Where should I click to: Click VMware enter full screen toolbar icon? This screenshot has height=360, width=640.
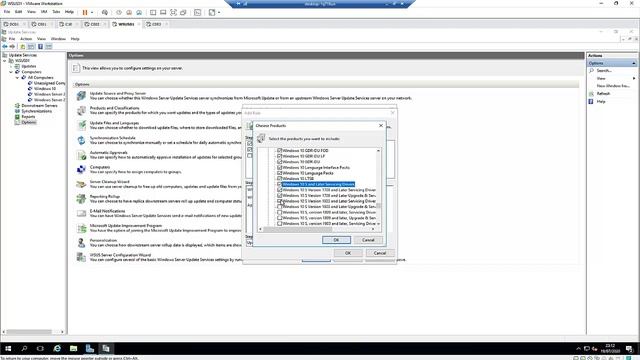coord(173,12)
